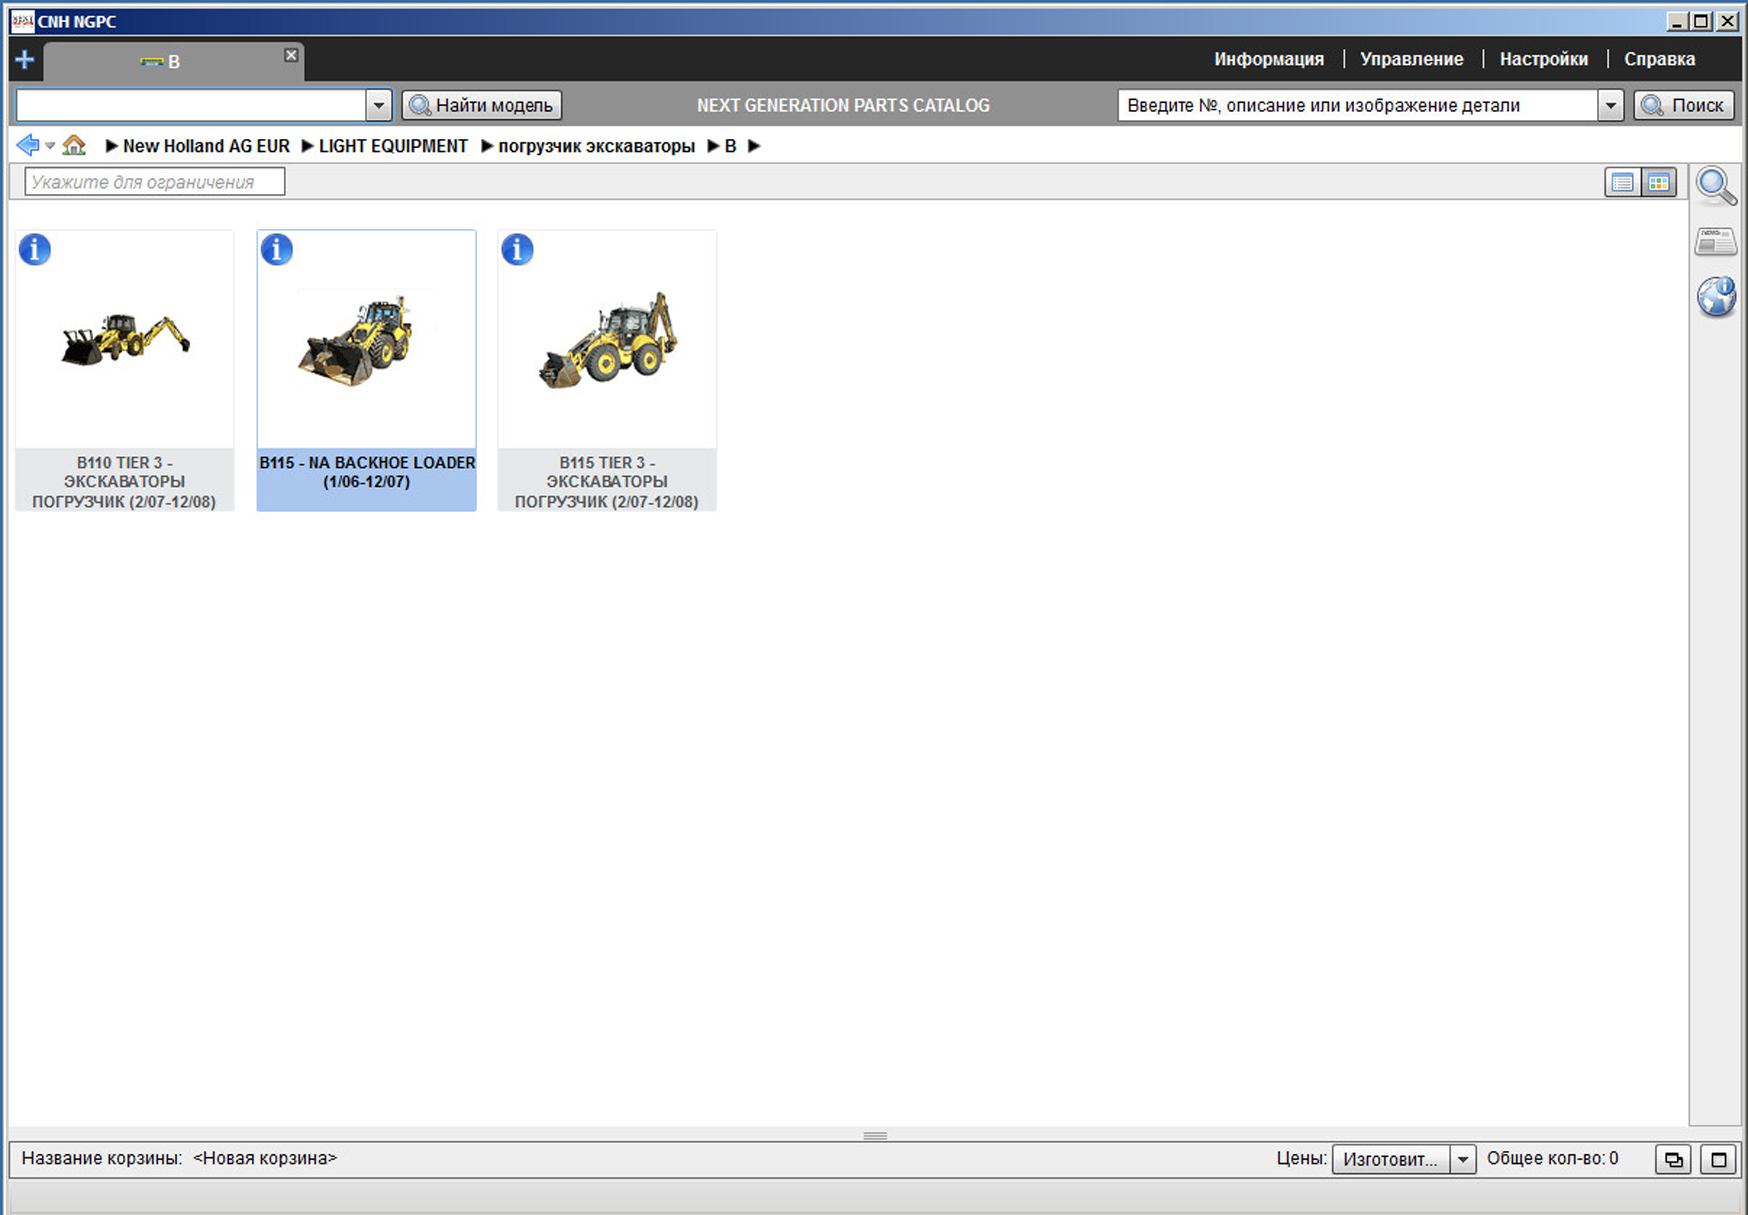This screenshot has height=1215, width=1748.
Task: Open info for B115 NA Backhoe Loader
Action: pyautogui.click(x=277, y=249)
